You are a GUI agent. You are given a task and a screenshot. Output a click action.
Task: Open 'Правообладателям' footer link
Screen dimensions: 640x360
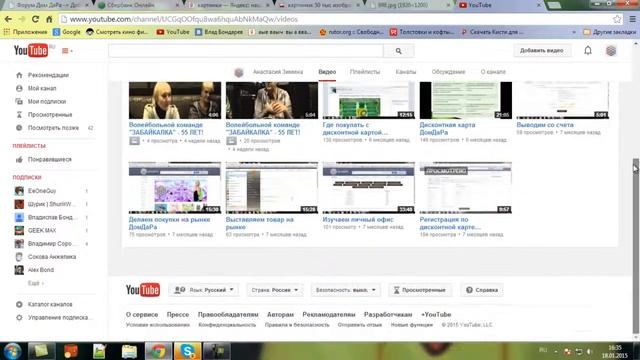coord(228,315)
